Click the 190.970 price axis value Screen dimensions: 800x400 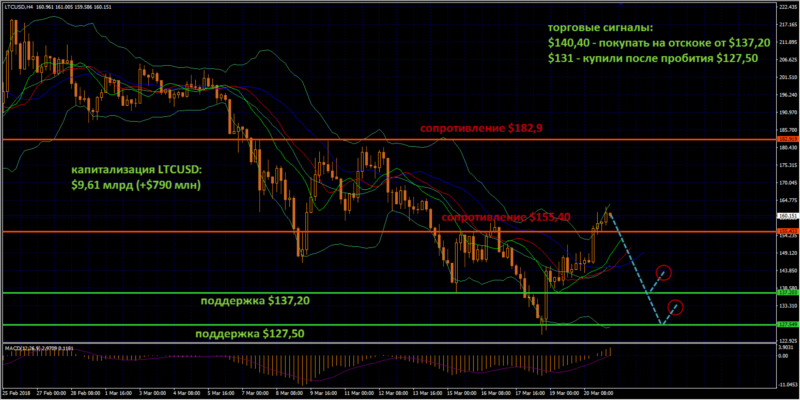tap(786, 112)
